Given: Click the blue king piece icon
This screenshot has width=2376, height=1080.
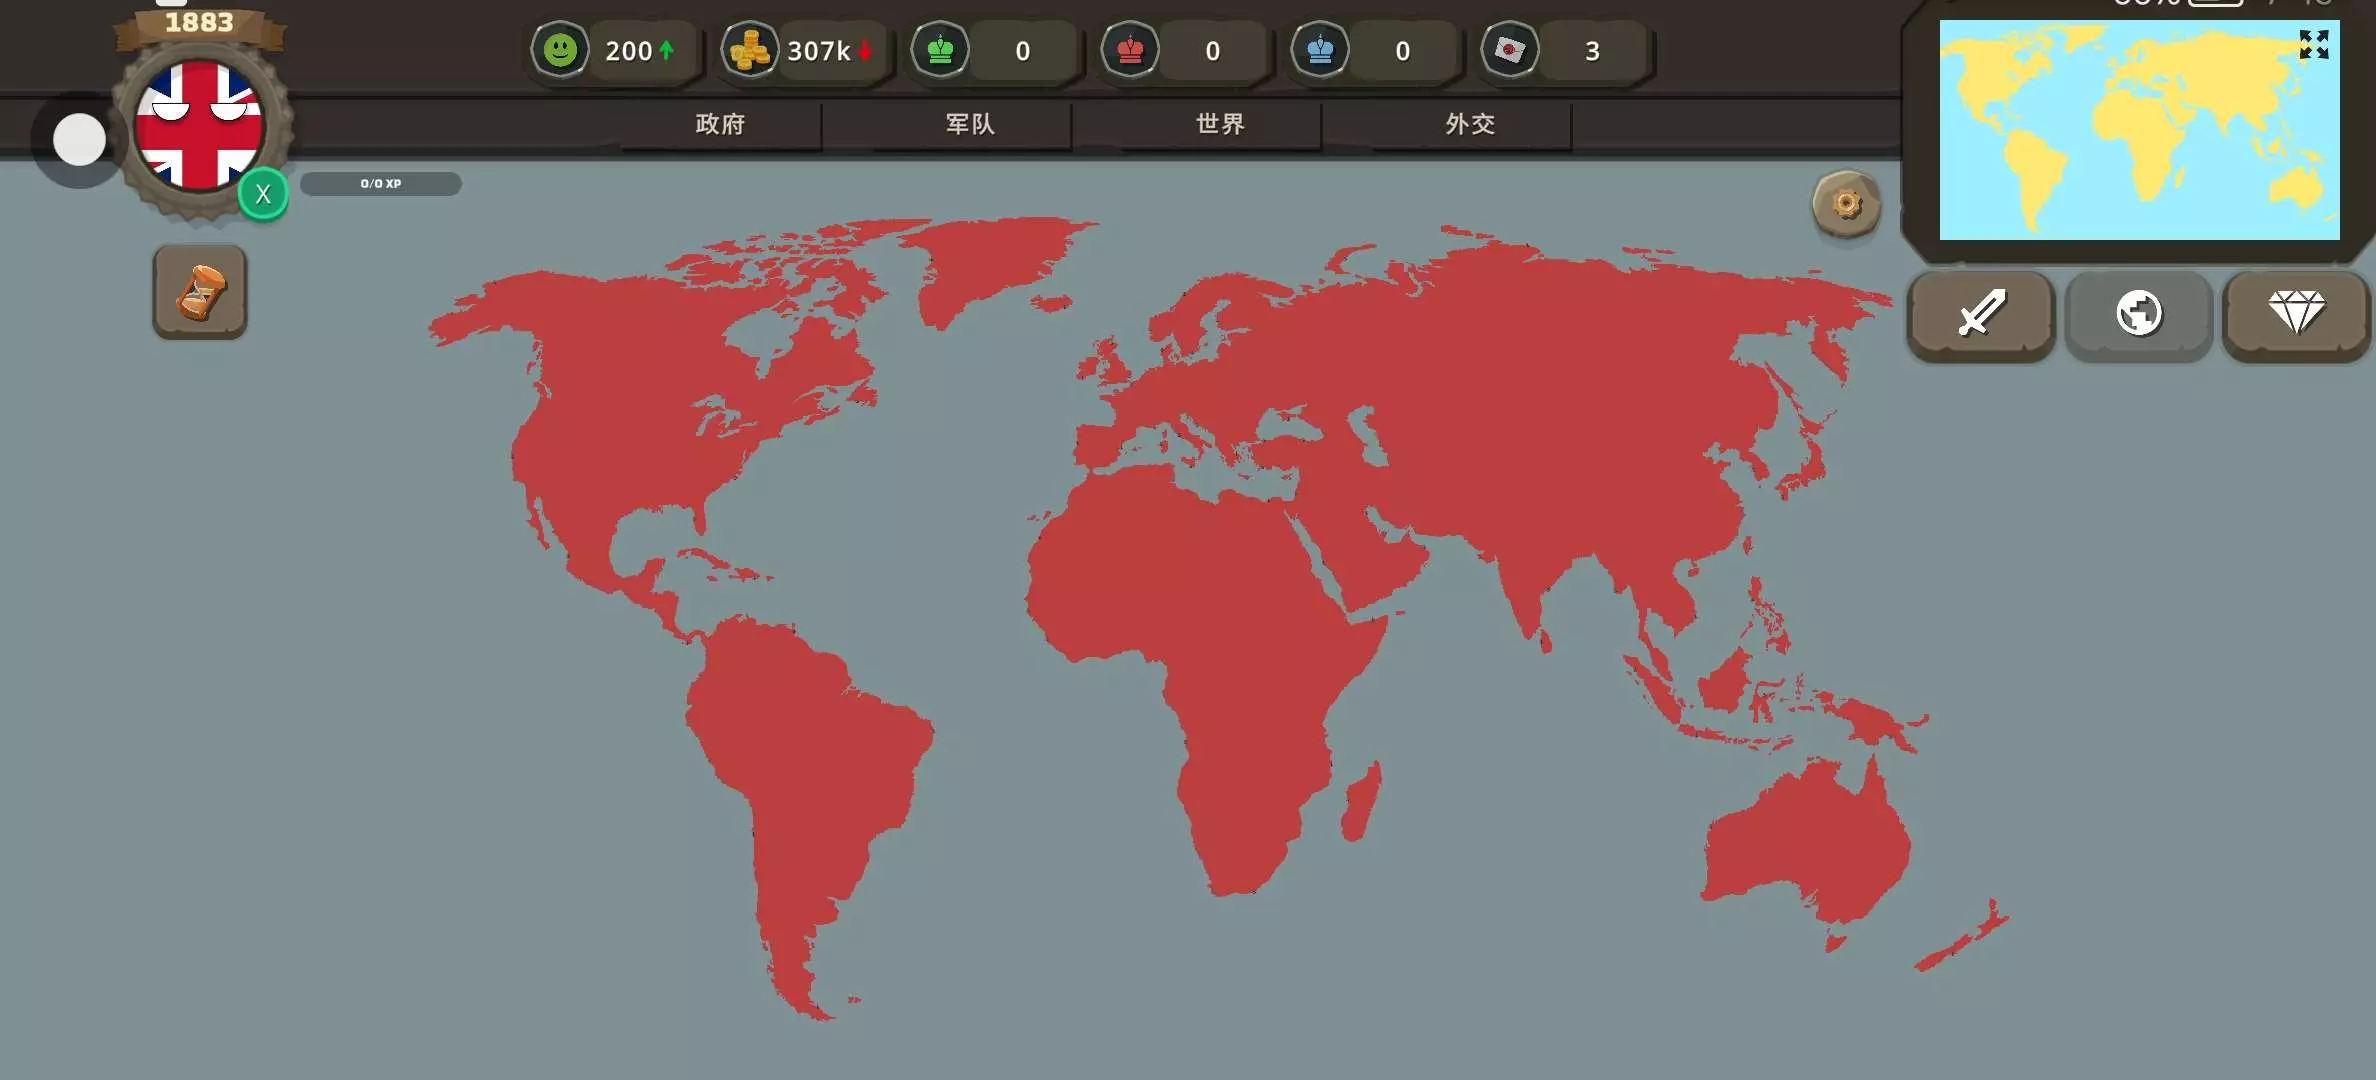Looking at the screenshot, I should 1320,50.
